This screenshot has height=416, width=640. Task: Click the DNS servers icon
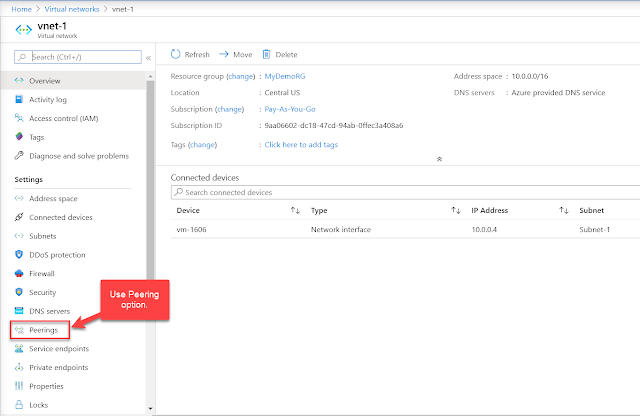(19, 311)
